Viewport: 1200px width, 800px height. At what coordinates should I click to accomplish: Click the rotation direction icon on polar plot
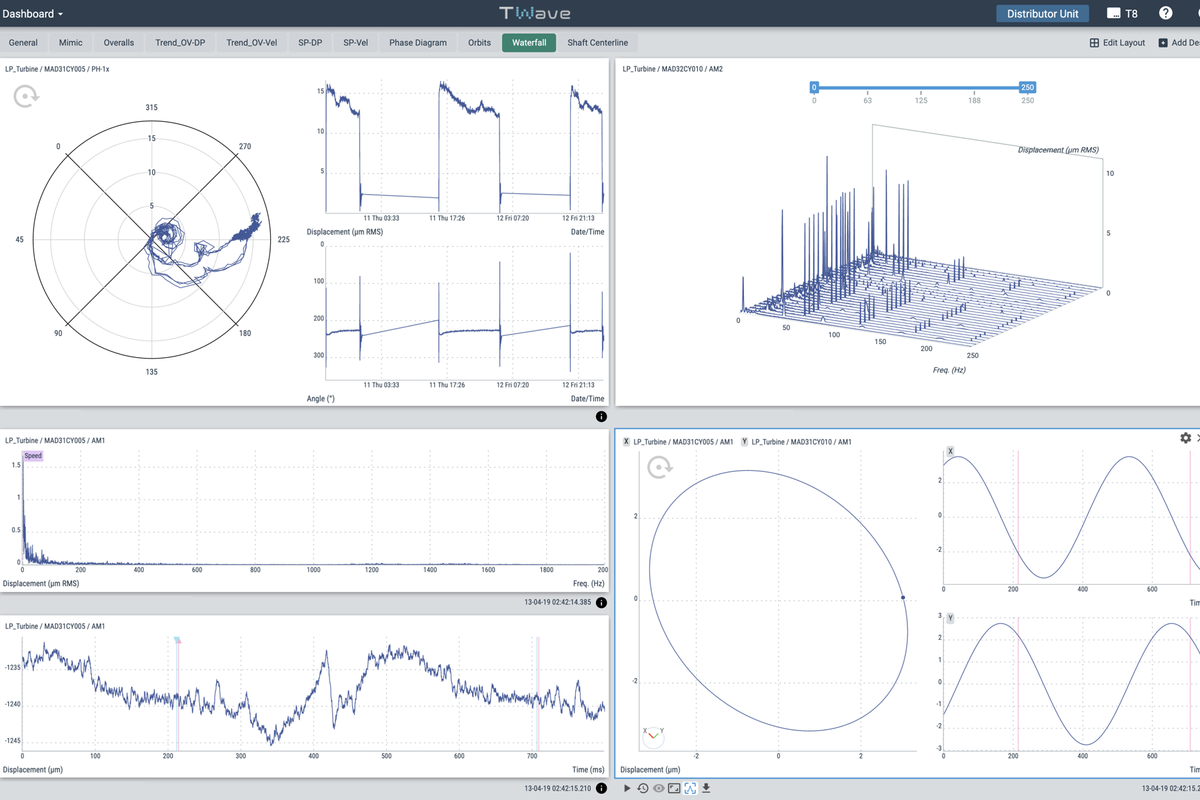[x=26, y=97]
